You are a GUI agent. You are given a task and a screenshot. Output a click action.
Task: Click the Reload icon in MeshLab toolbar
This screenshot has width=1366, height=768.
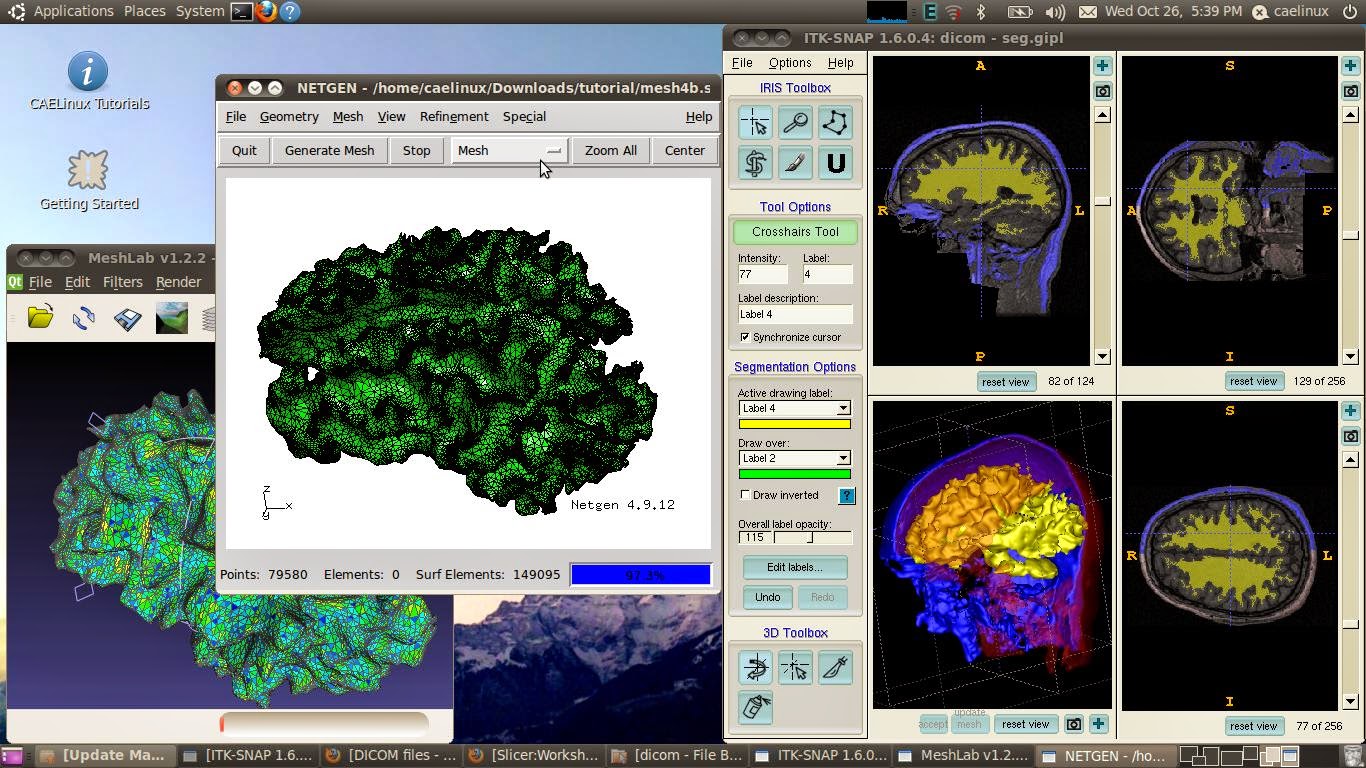click(84, 318)
